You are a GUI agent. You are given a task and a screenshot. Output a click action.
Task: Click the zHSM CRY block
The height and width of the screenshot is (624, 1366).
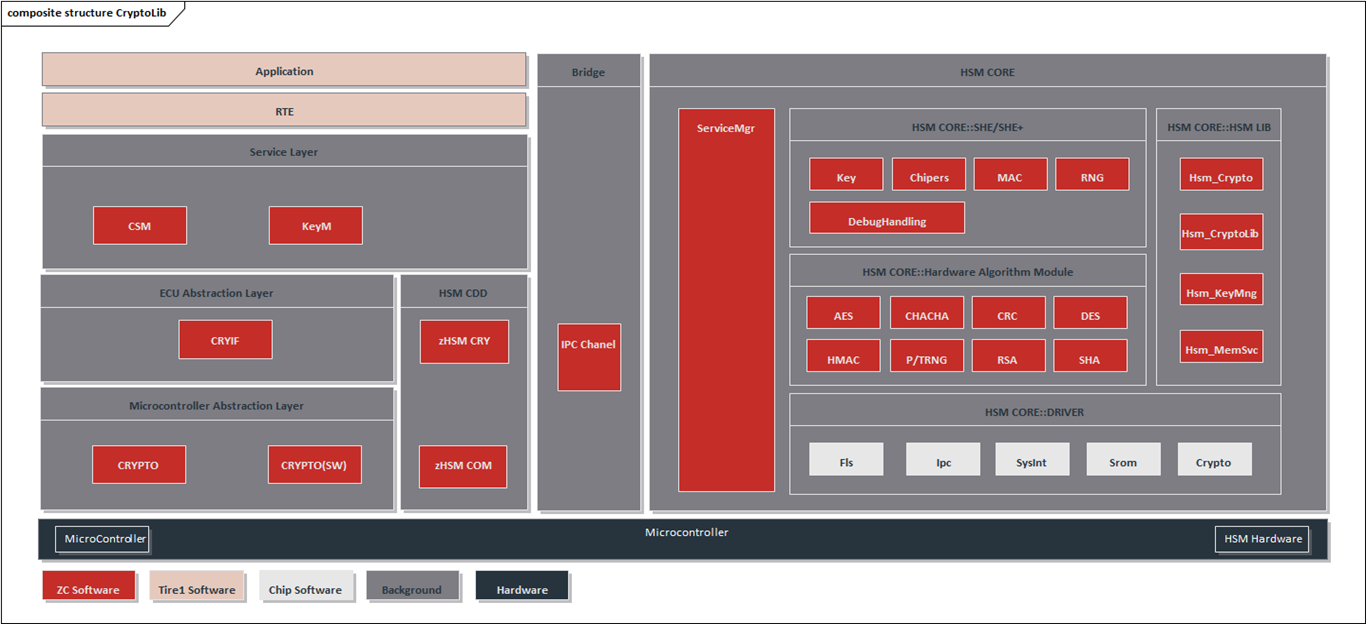pyautogui.click(x=463, y=341)
